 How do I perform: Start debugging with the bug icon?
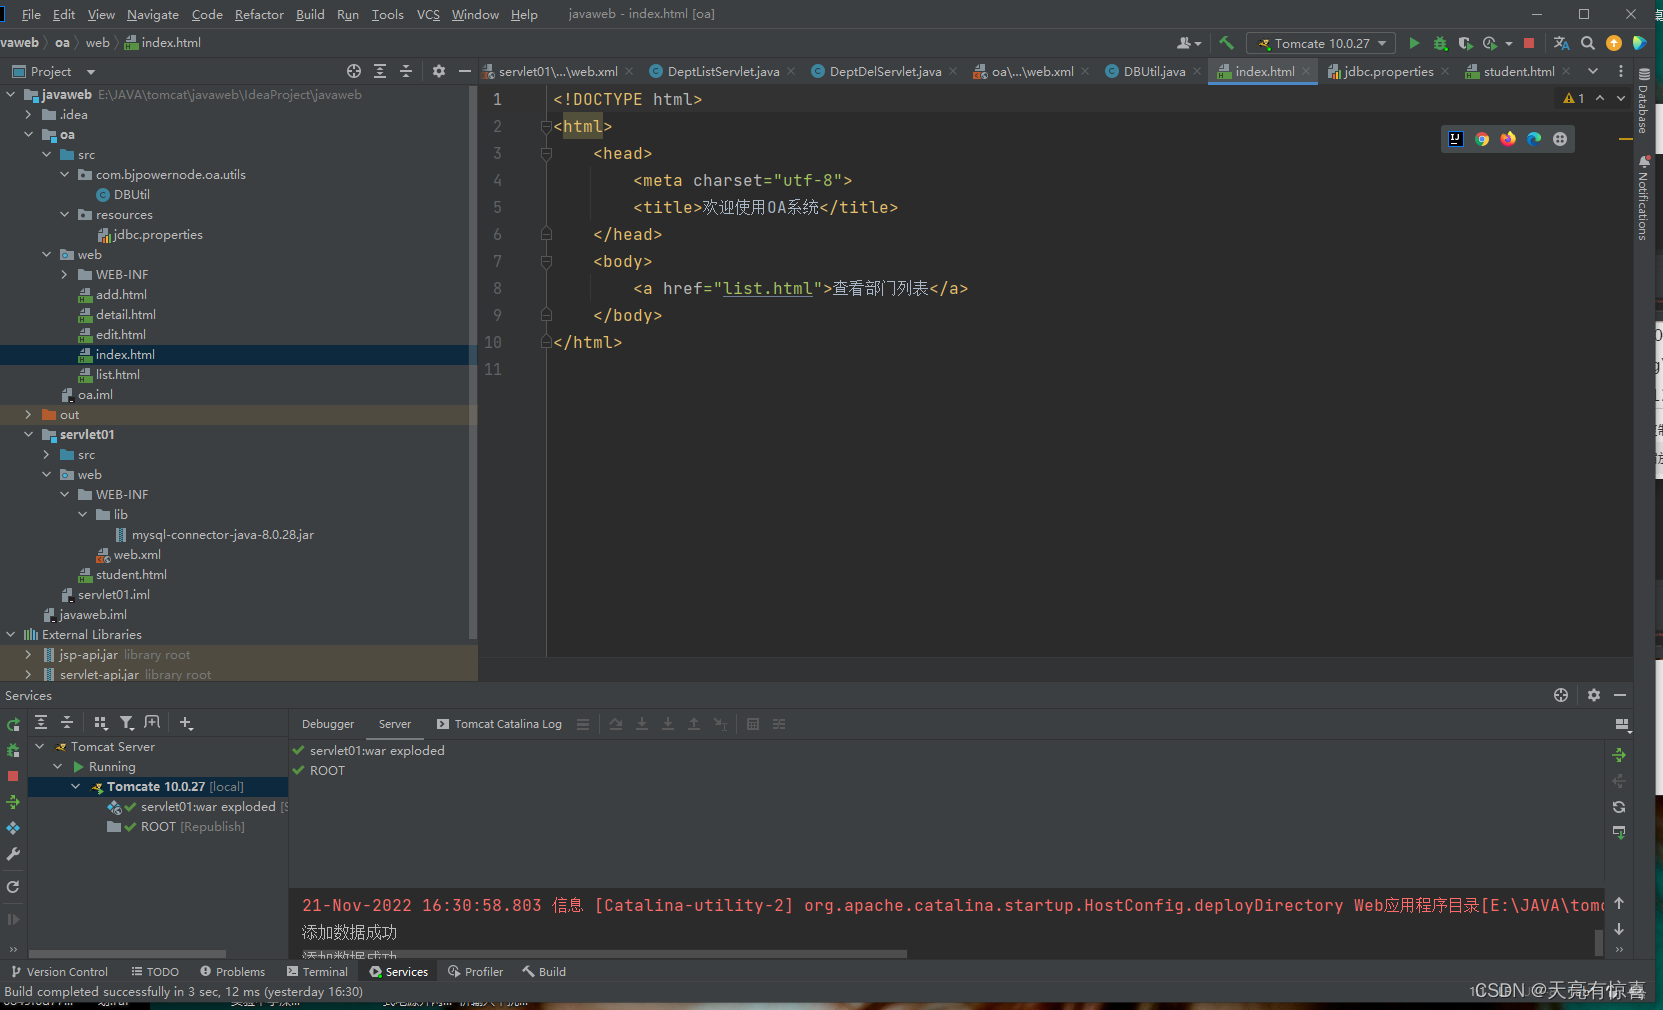tap(1440, 43)
